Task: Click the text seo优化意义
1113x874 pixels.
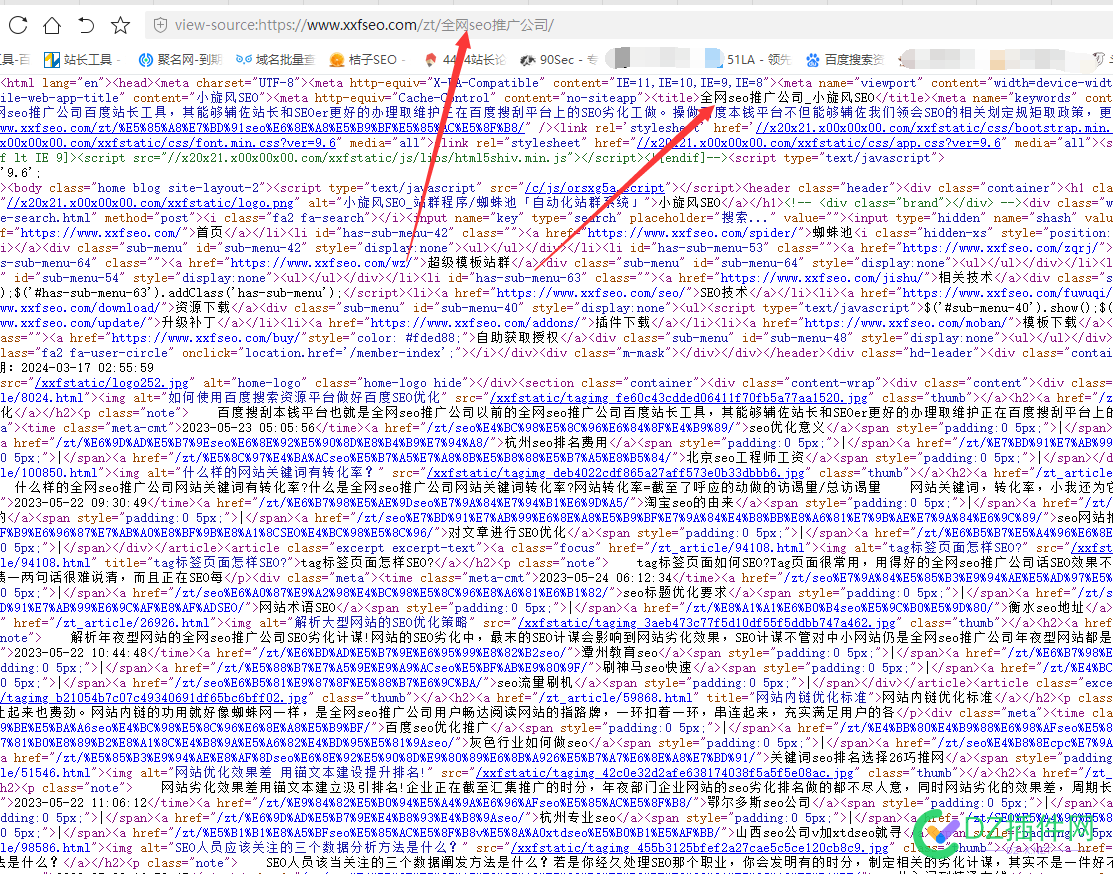Action: (787, 427)
